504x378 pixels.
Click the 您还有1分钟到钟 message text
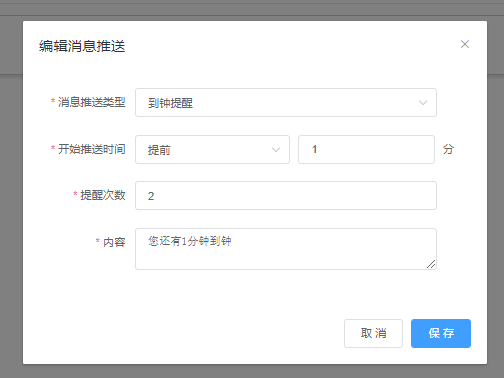click(189, 241)
